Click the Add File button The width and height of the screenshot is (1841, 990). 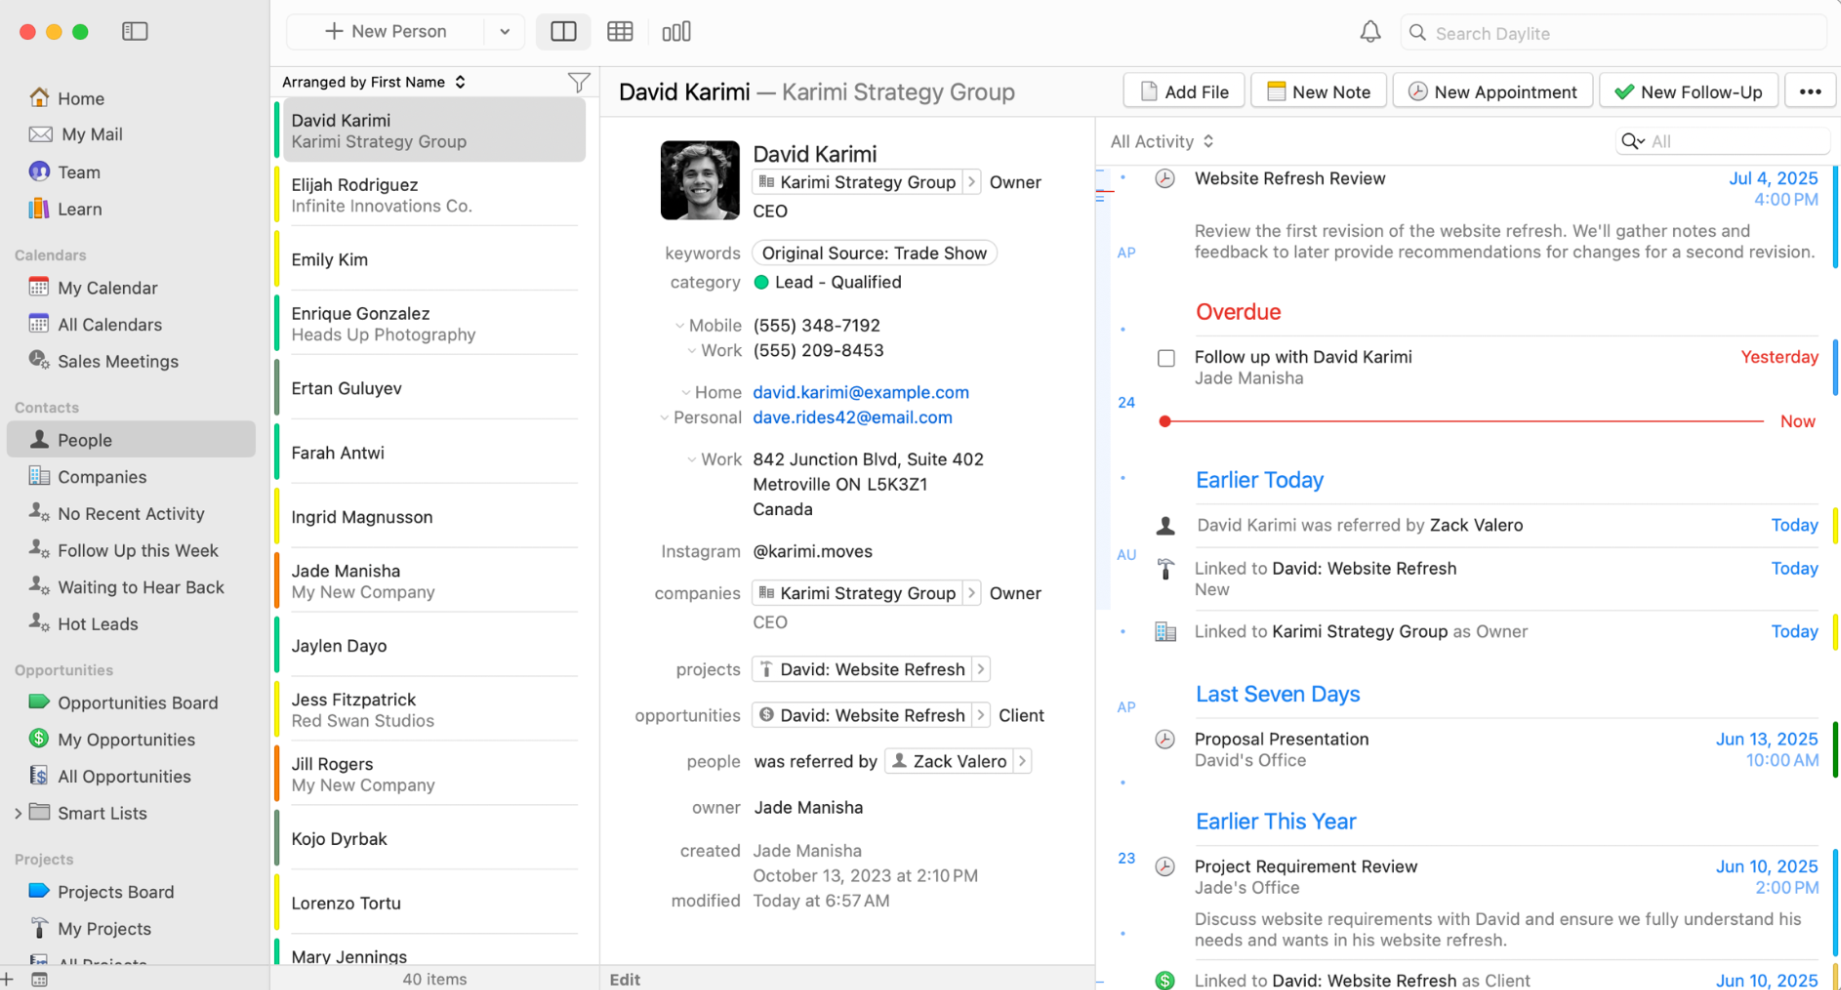pos(1184,91)
